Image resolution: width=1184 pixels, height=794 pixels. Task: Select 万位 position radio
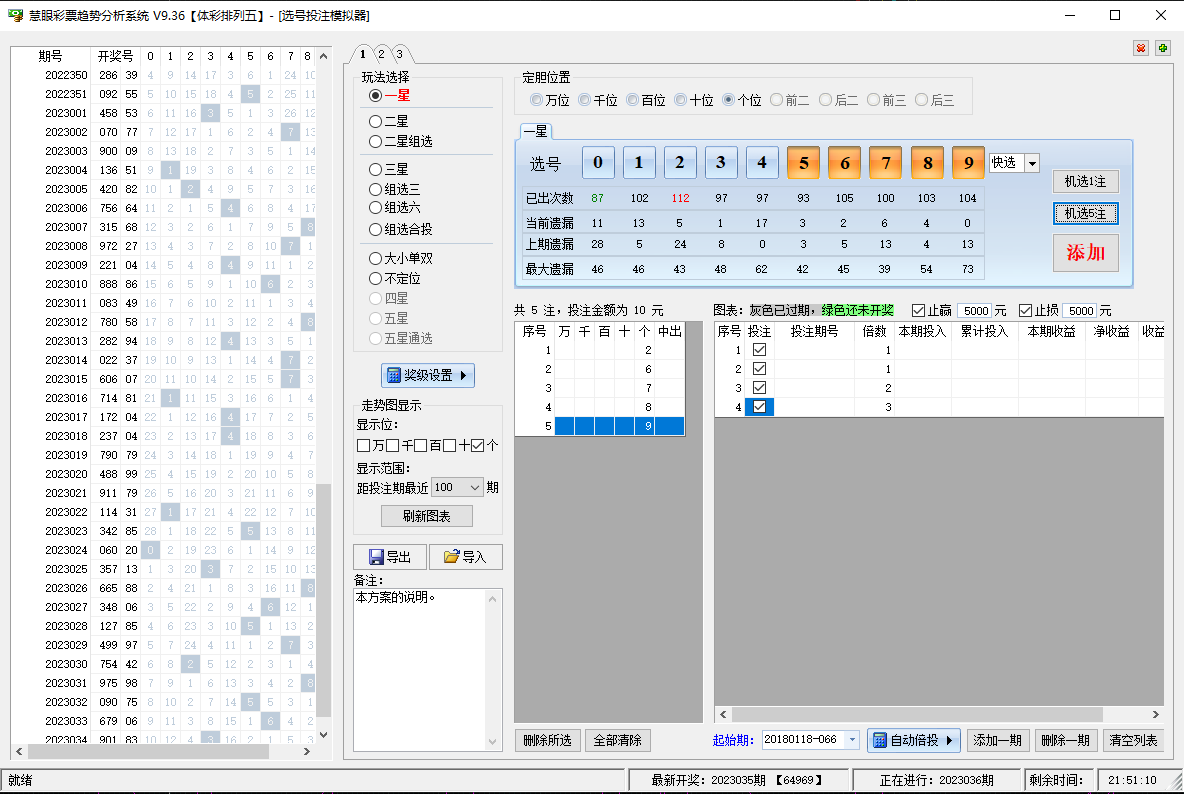pyautogui.click(x=550, y=100)
